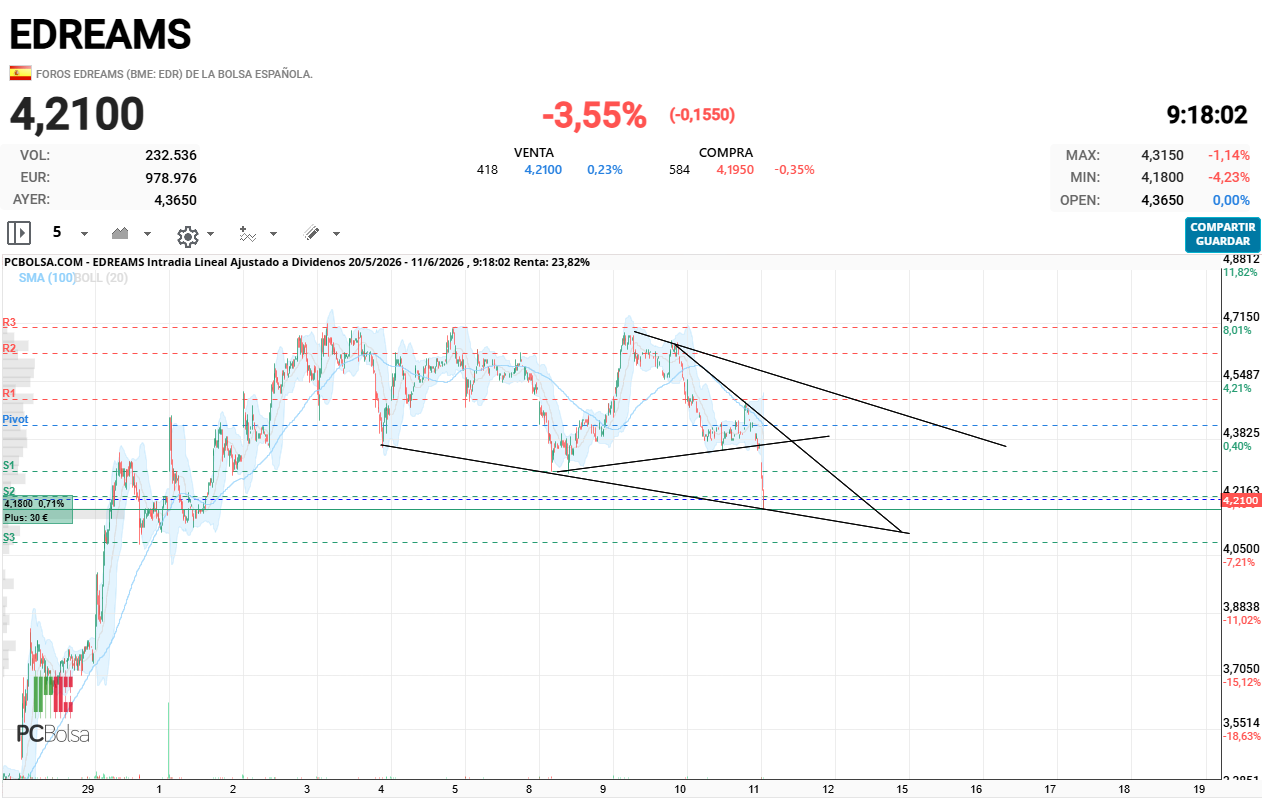The image size is (1262, 798).
Task: Click the FOROS EDREAMS subtitle text
Action: pyautogui.click(x=174, y=74)
